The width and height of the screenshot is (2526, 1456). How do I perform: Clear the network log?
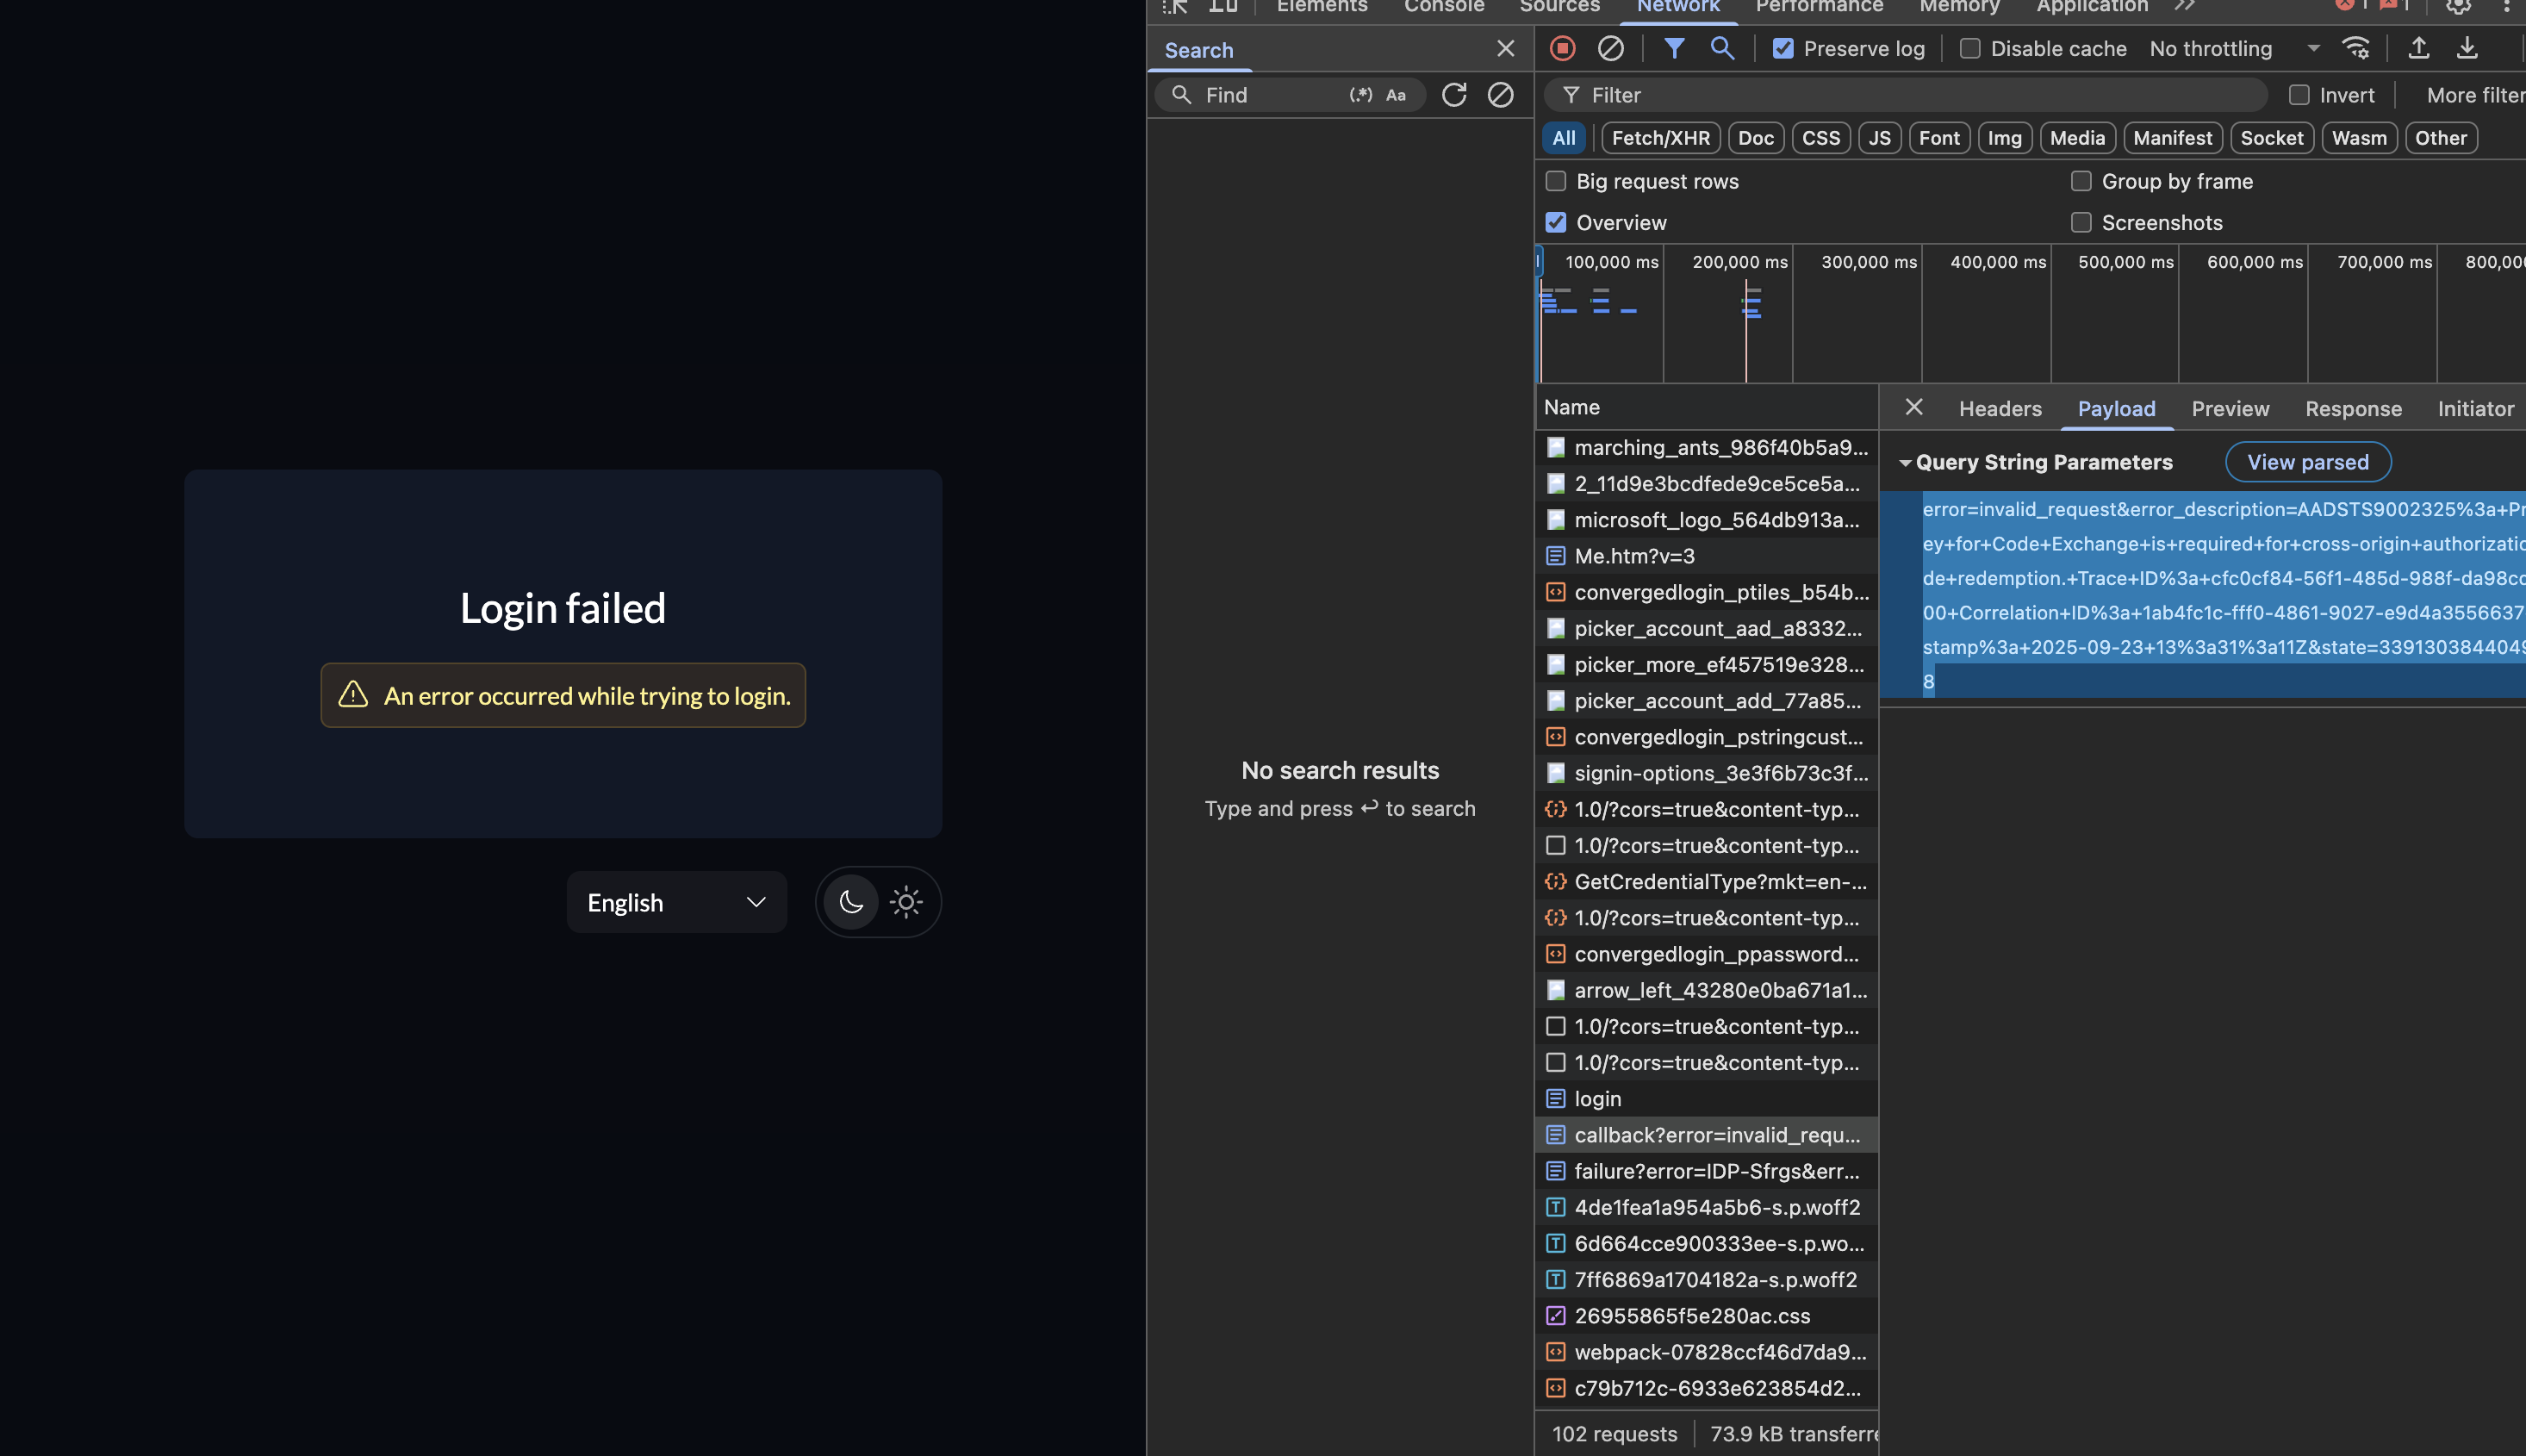(1610, 48)
